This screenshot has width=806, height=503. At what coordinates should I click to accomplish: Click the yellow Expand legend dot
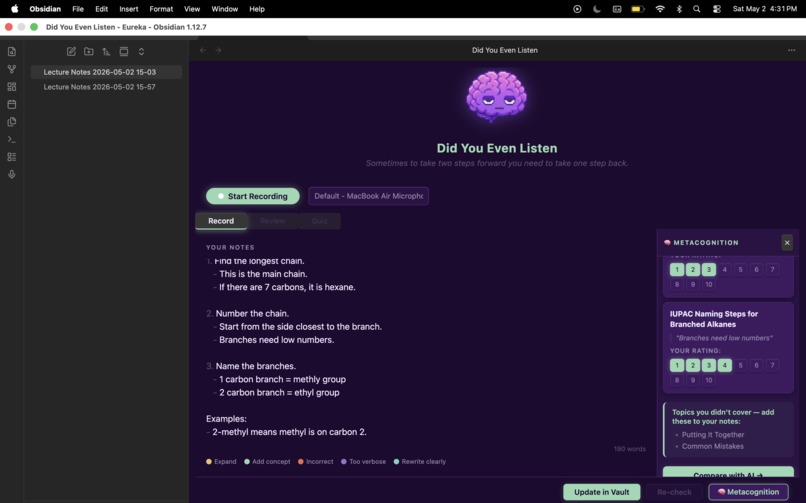[209, 461]
